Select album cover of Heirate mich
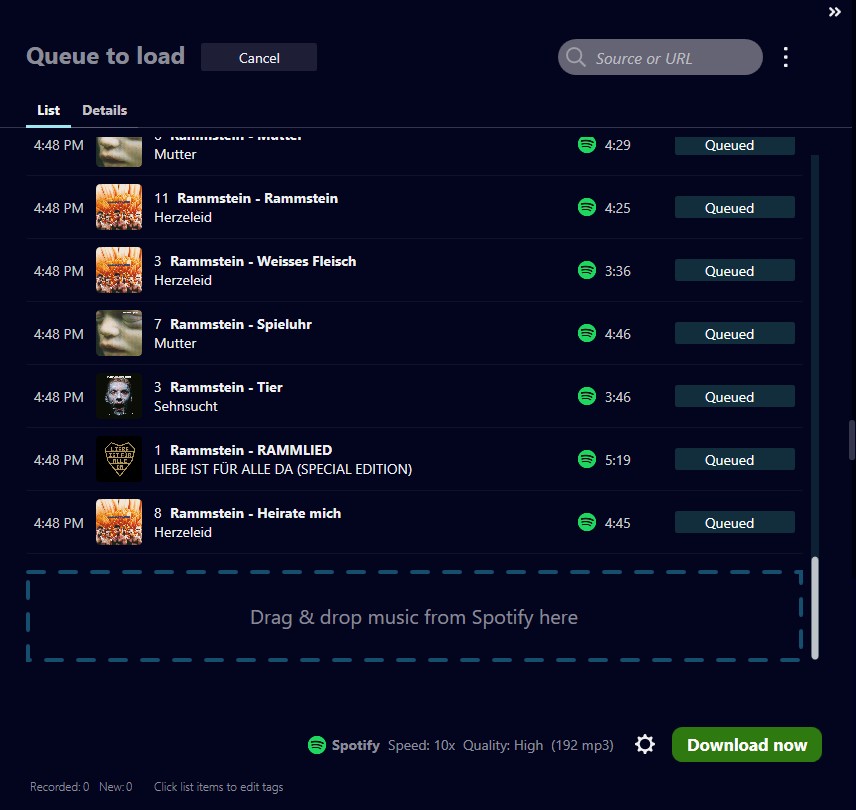Viewport: 856px width, 810px height. point(119,522)
